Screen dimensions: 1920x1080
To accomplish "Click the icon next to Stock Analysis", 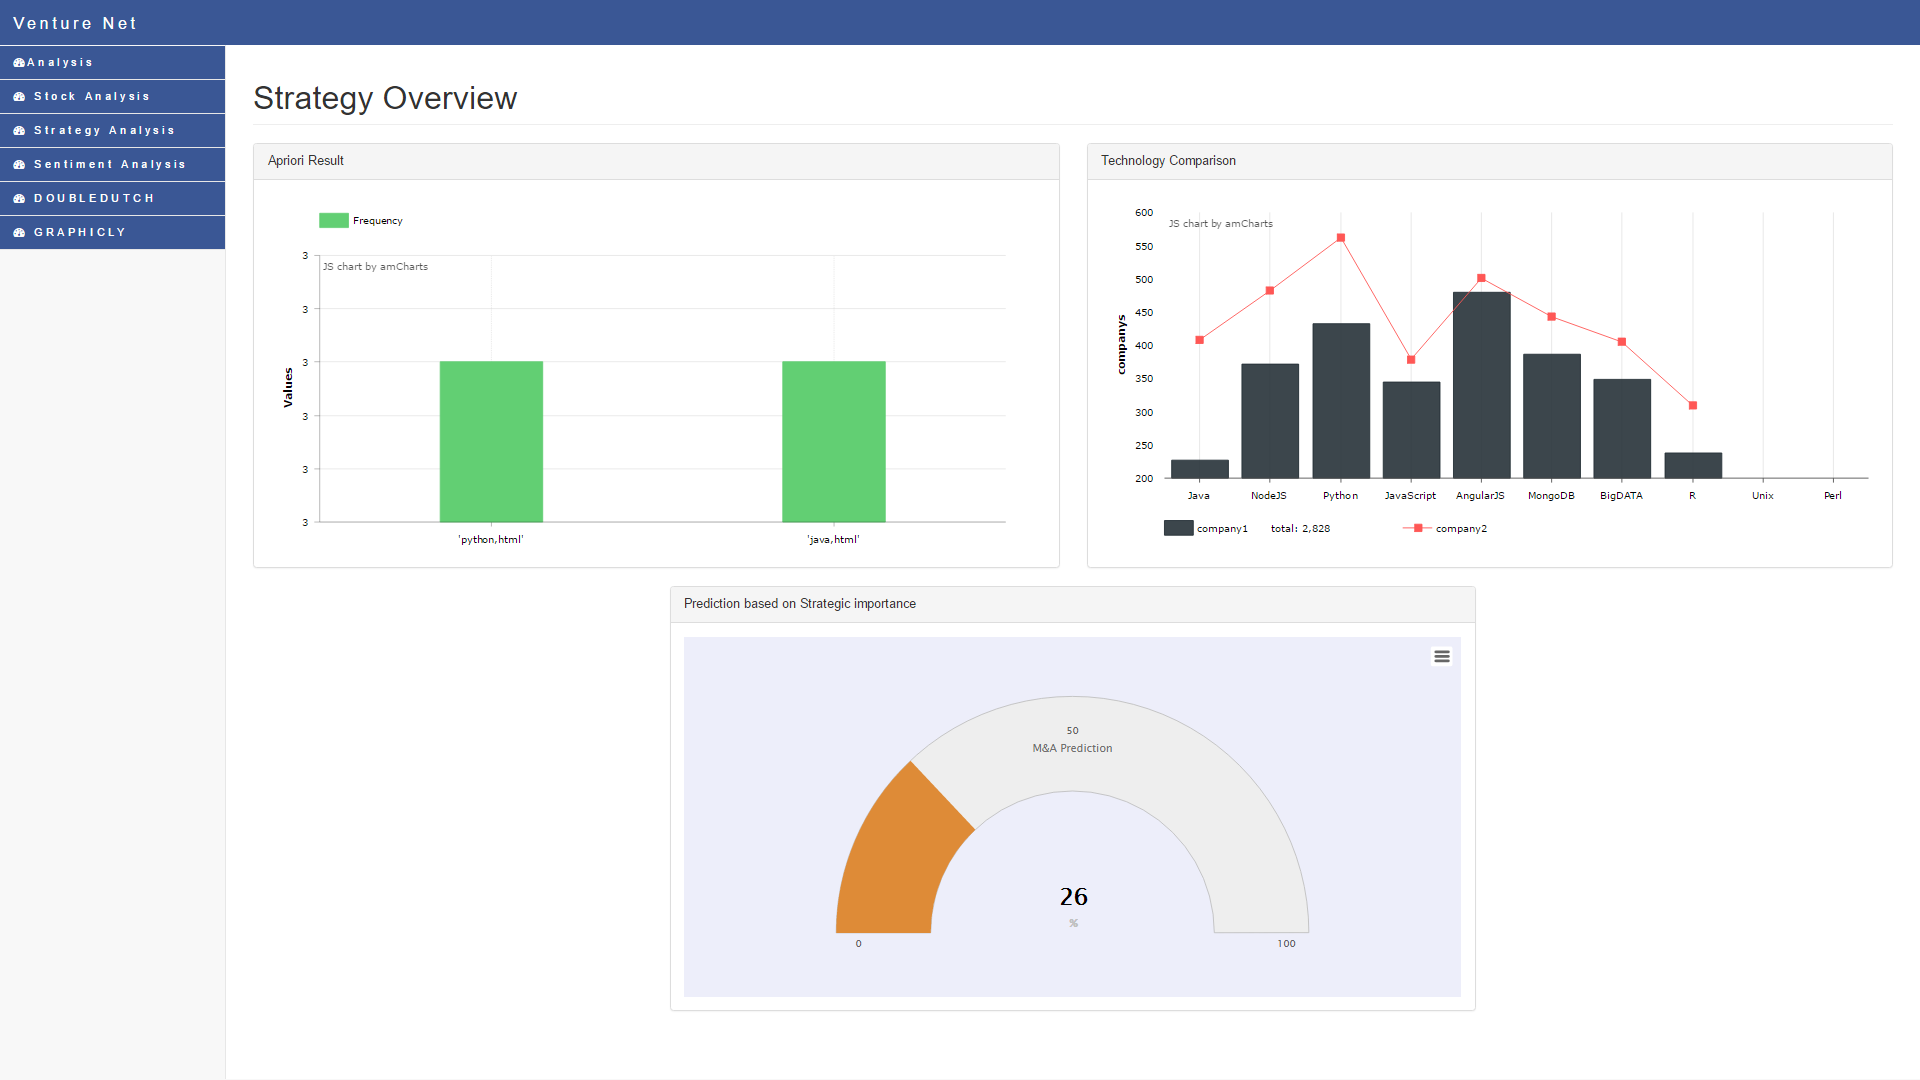I will pyautogui.click(x=19, y=97).
